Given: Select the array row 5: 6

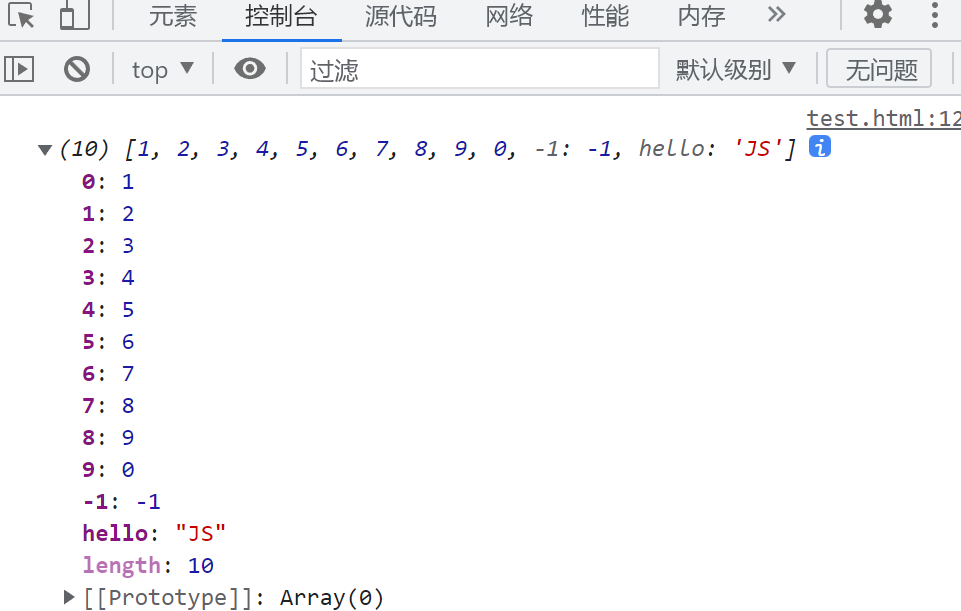Looking at the screenshot, I should click(x=108, y=341).
